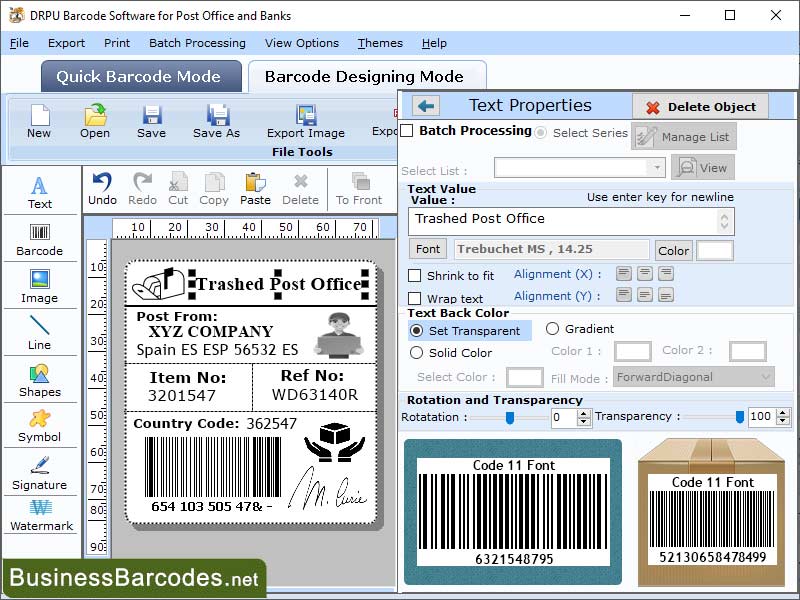This screenshot has width=800, height=600.
Task: Select the Barcode tool
Action: click(x=40, y=238)
